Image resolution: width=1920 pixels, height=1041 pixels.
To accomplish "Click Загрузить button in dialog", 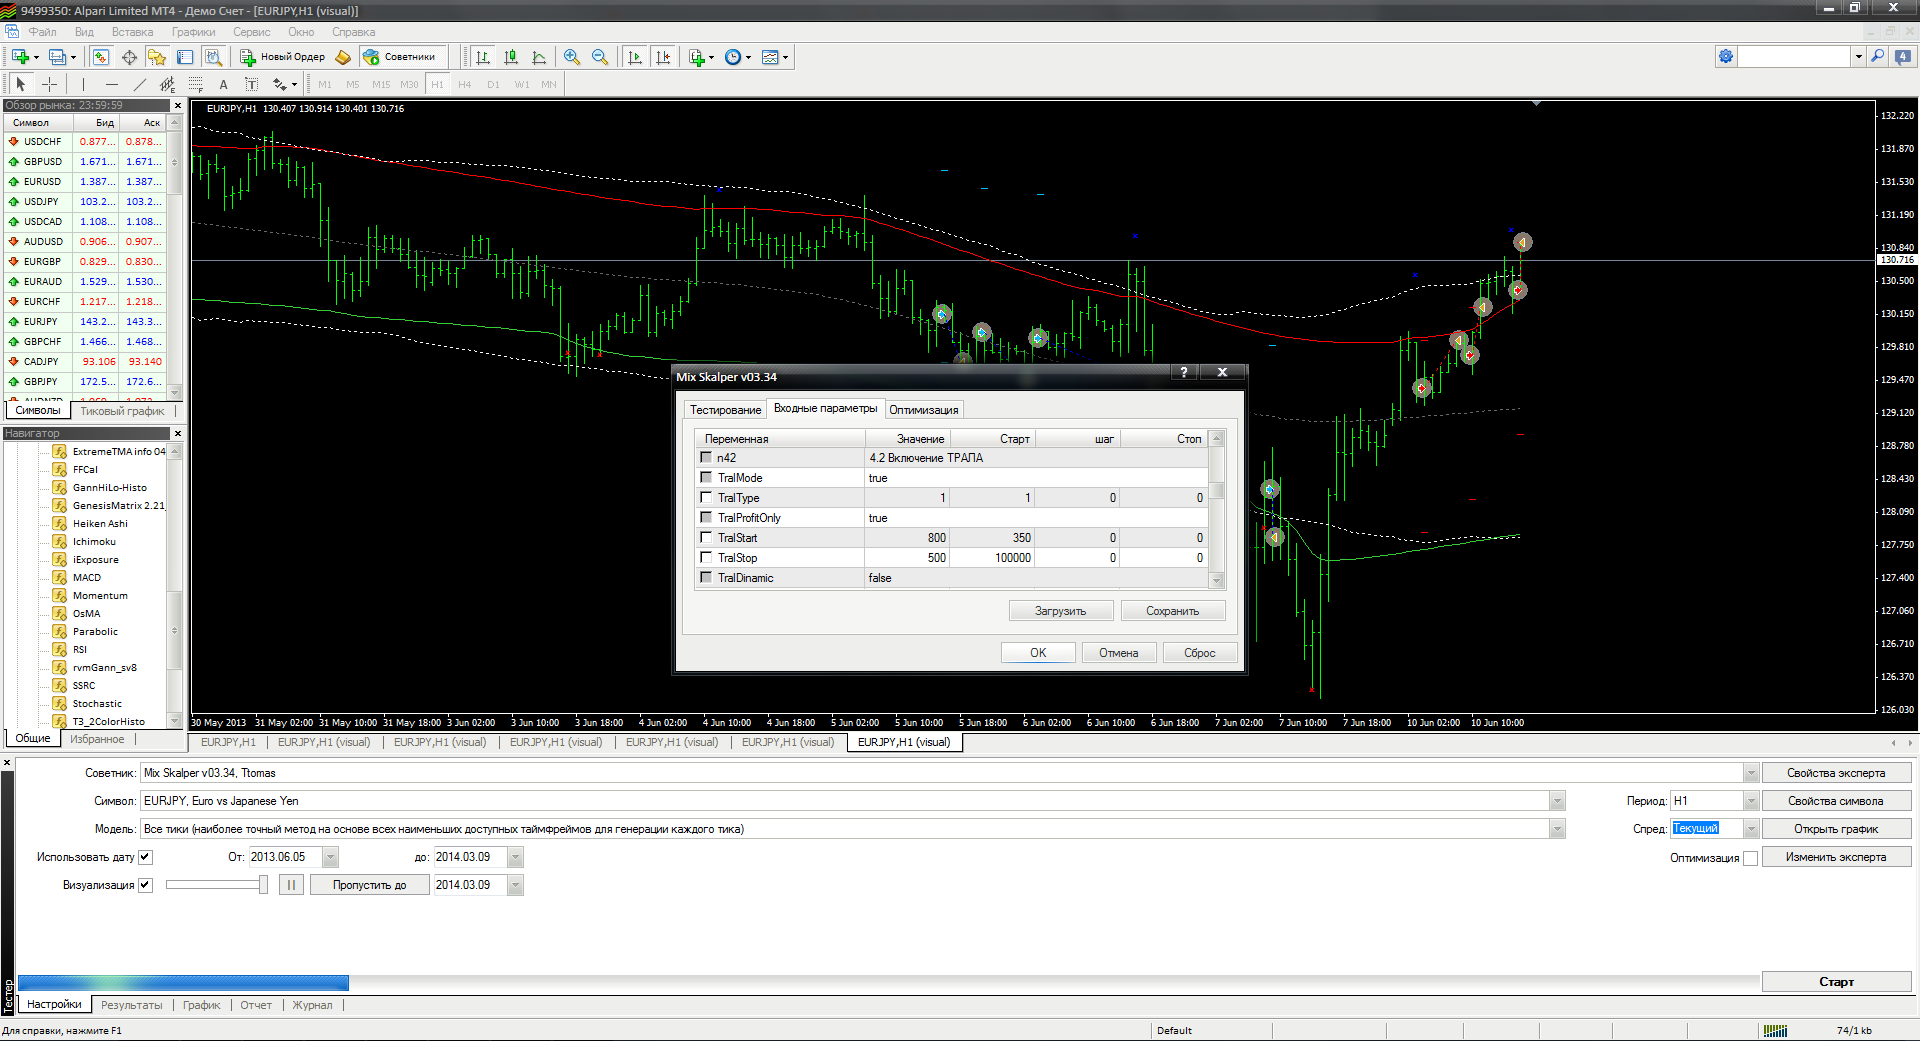I will click(x=1060, y=611).
